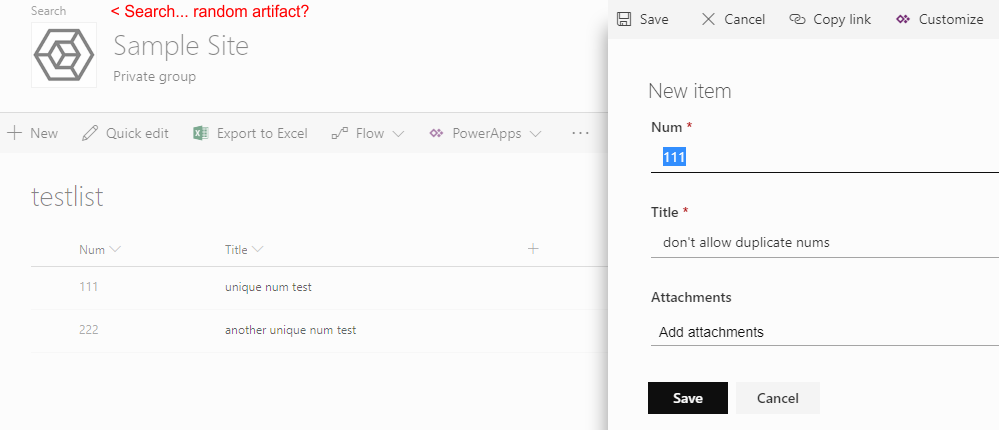
Task: Click the Sample Site hexagon logo
Action: (64, 56)
